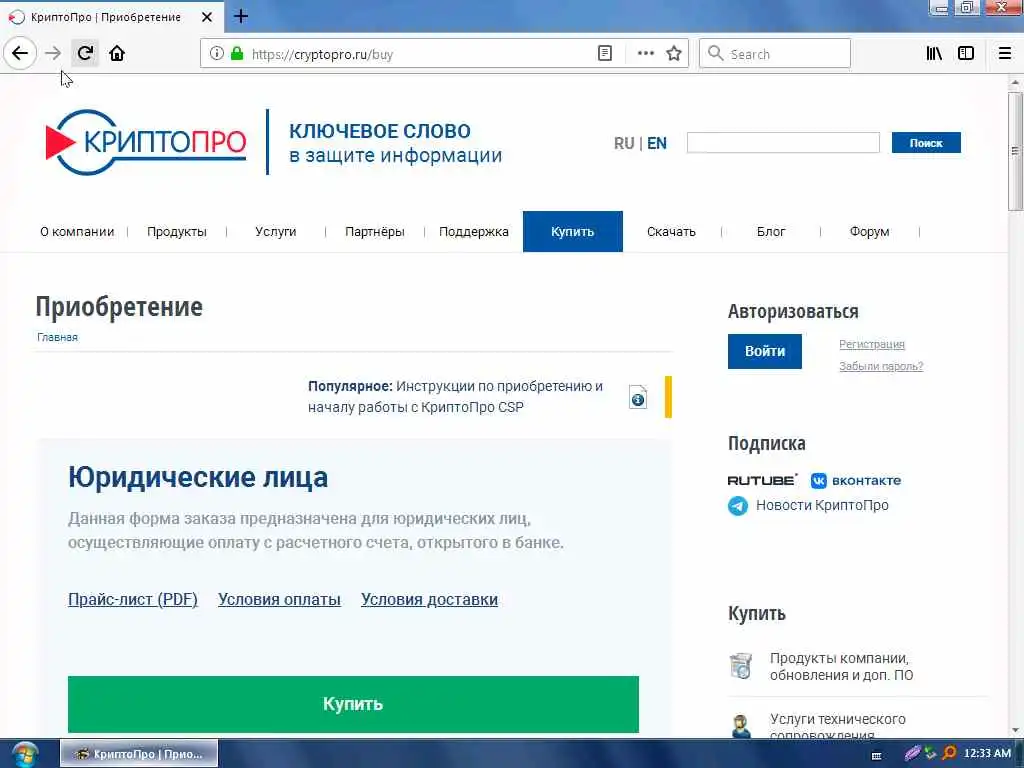1024x768 pixels.
Task: Open the RUTUBE subscription logo
Action: (x=762, y=480)
